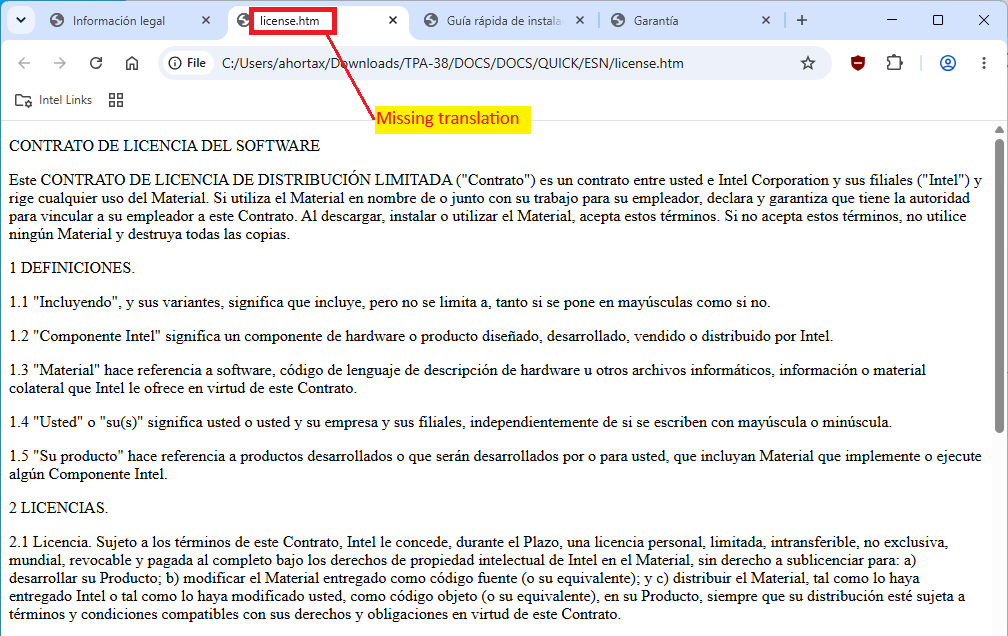This screenshot has width=1008, height=636.
Task: Click the paragraph starting 1.4 "Usted"
Action: tap(451, 422)
